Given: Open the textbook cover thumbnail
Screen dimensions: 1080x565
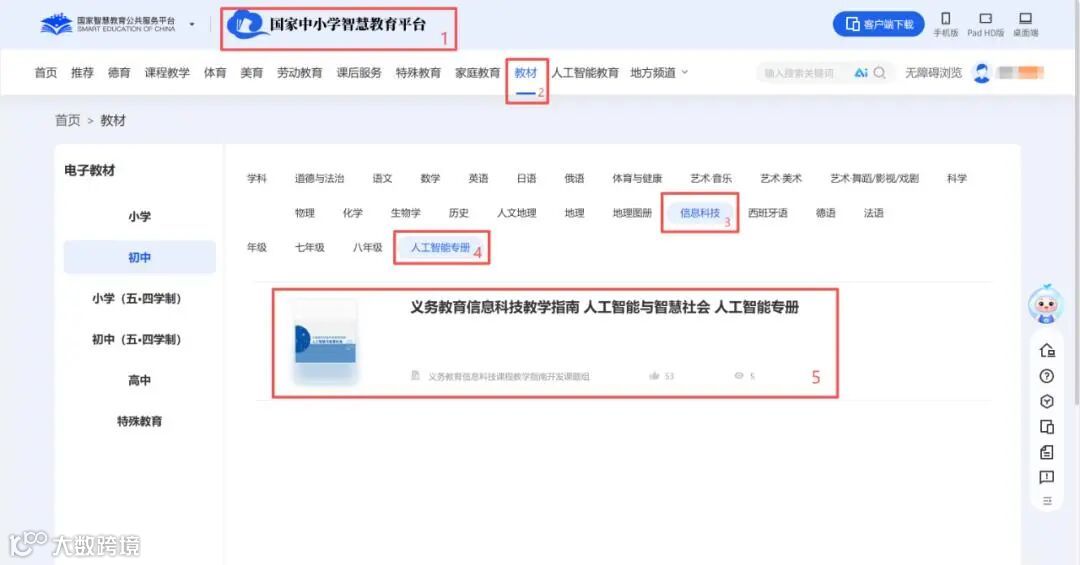Looking at the screenshot, I should coord(325,342).
